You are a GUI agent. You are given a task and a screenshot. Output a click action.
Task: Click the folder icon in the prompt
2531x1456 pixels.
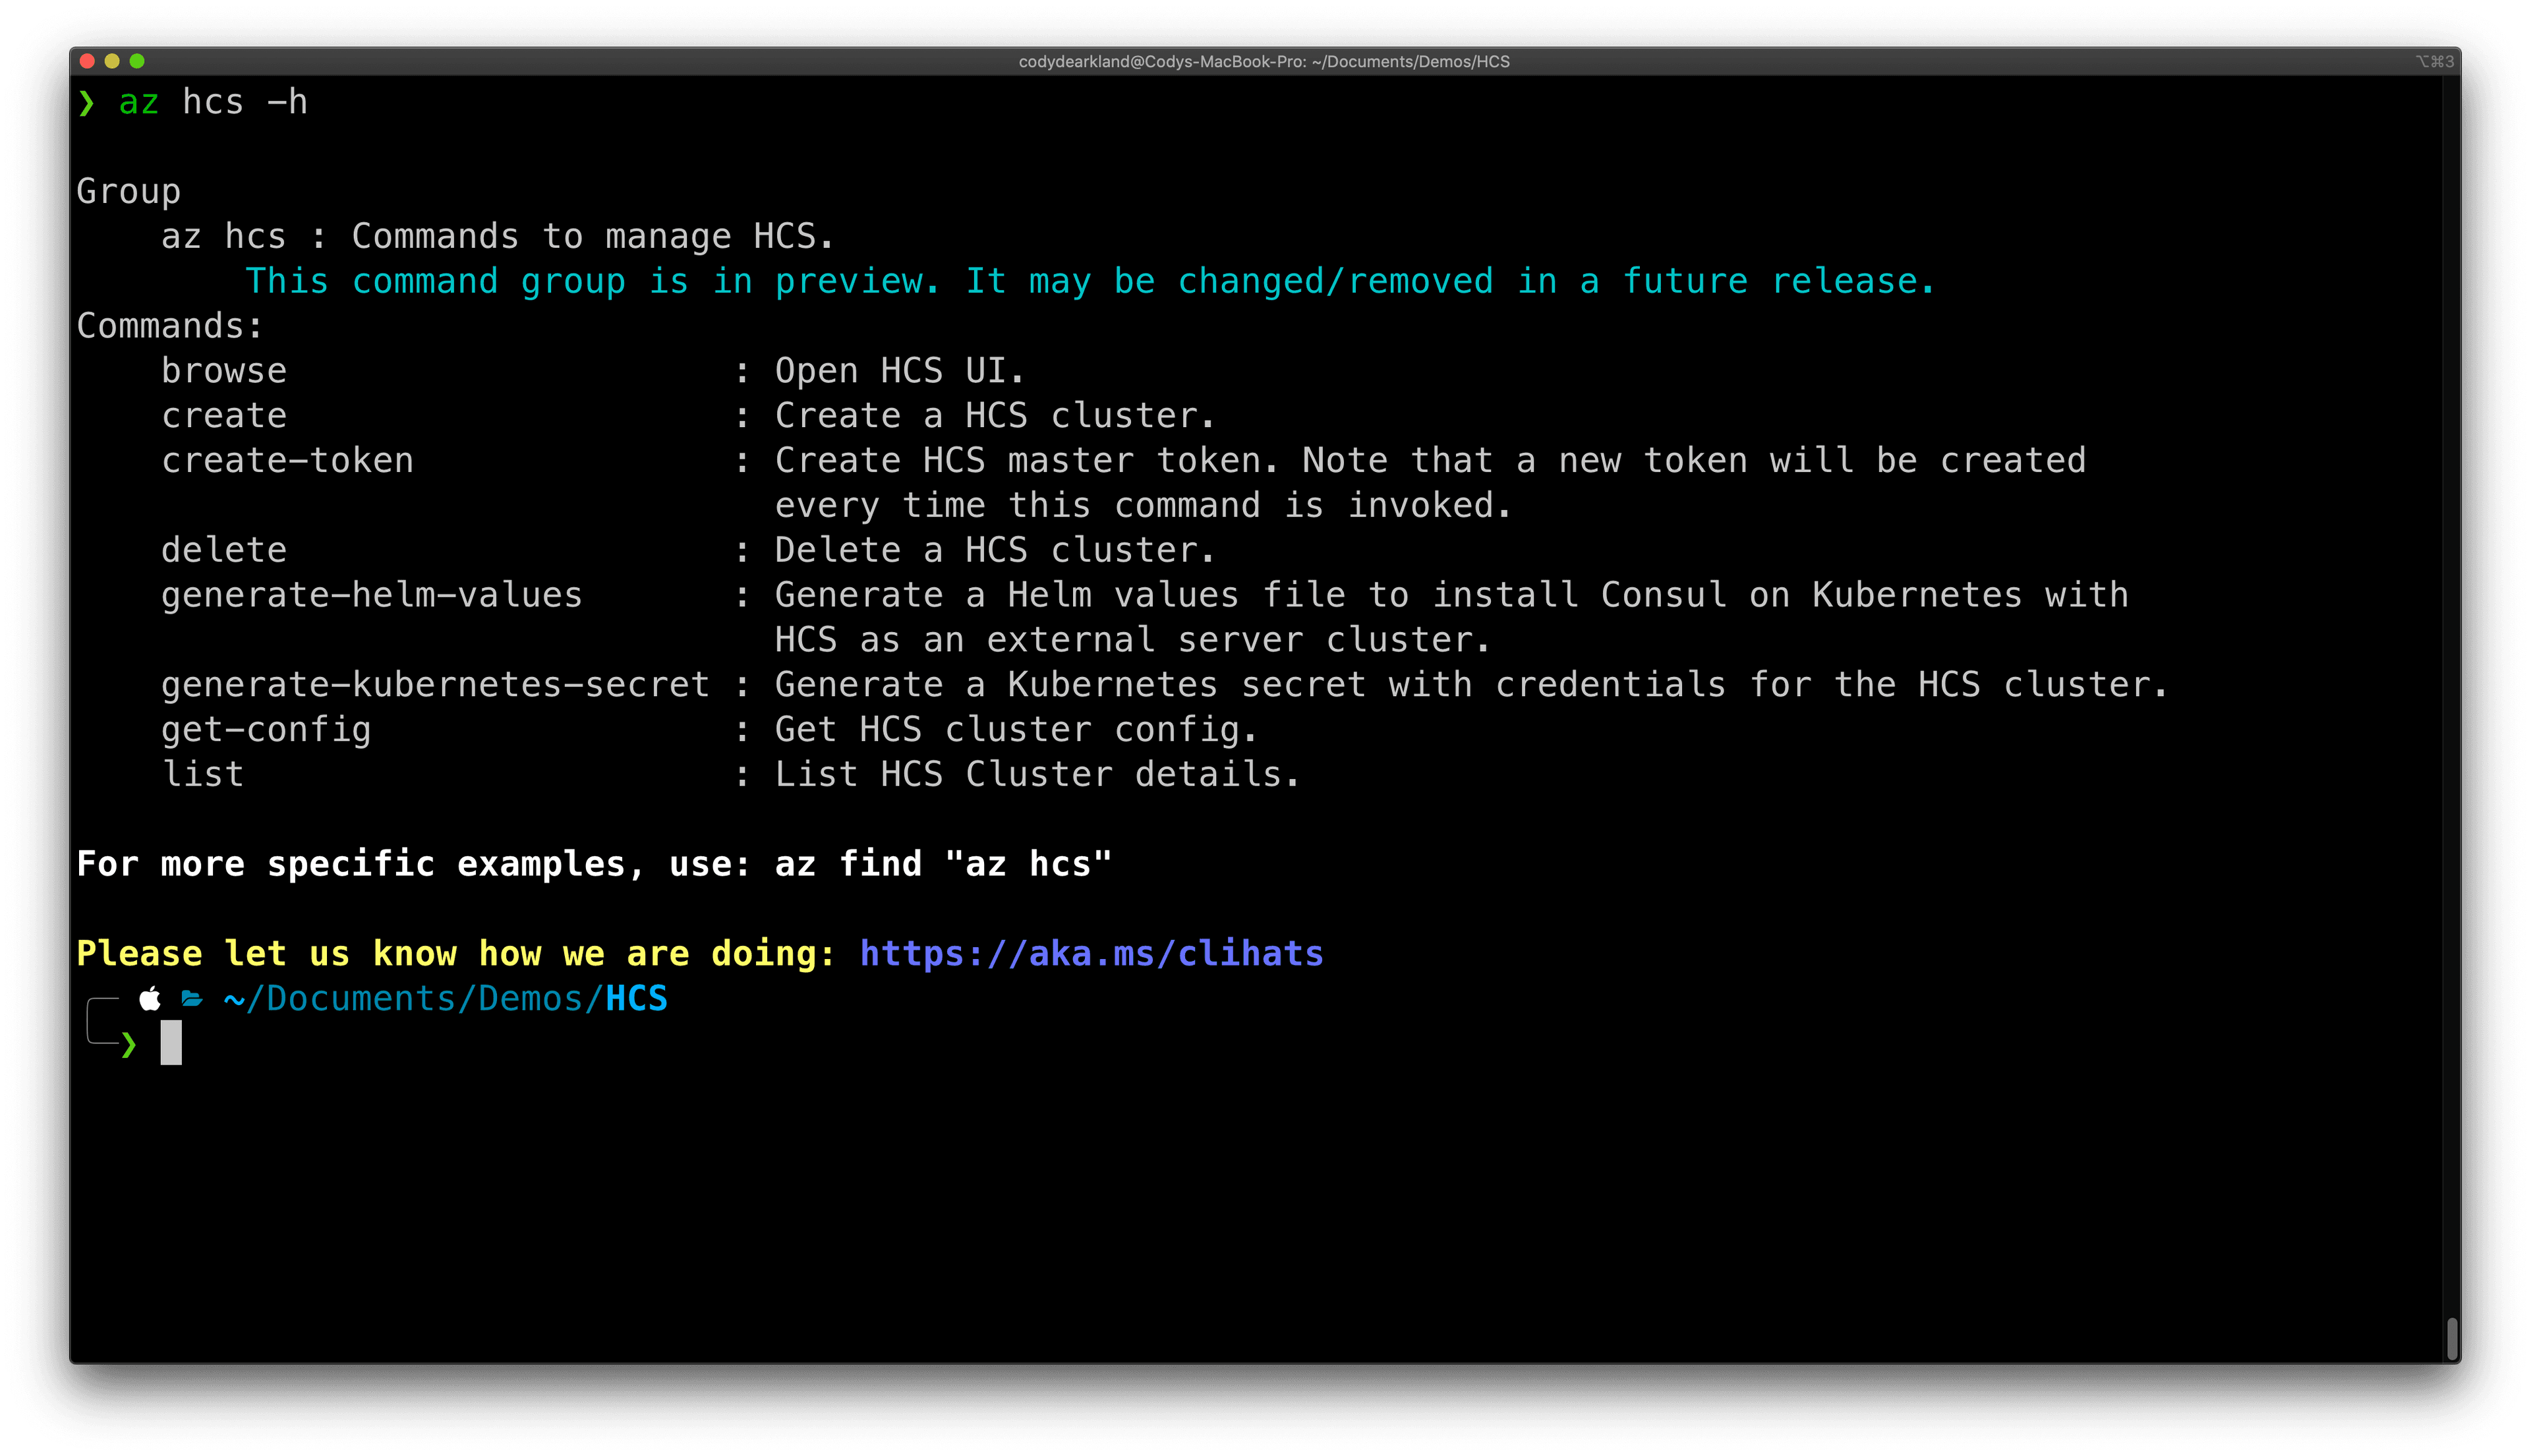click(192, 998)
